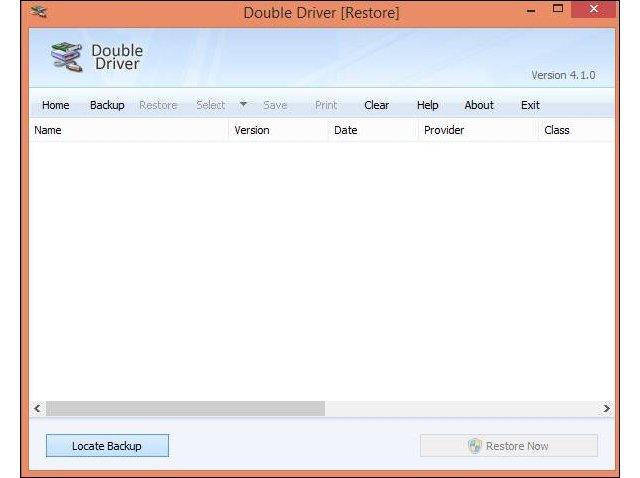Open the Help menu
Screen dimensions: 640x478
427,105
